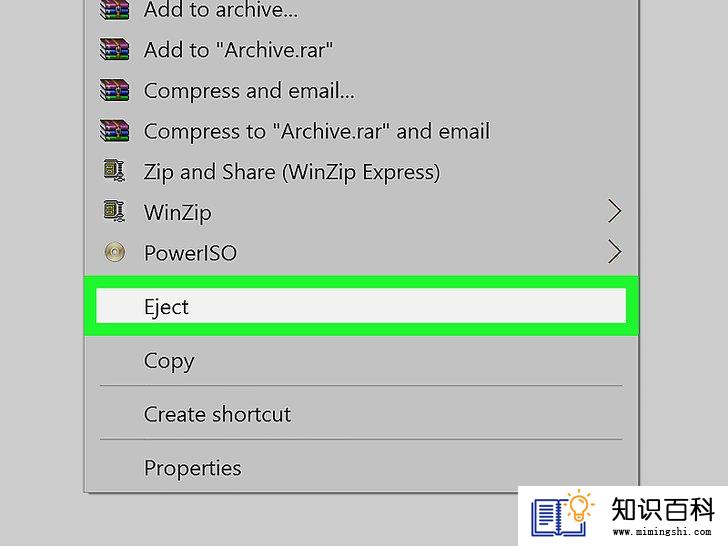Click the PowerISO disc icon
This screenshot has height=546, width=728.
pyautogui.click(x=115, y=253)
